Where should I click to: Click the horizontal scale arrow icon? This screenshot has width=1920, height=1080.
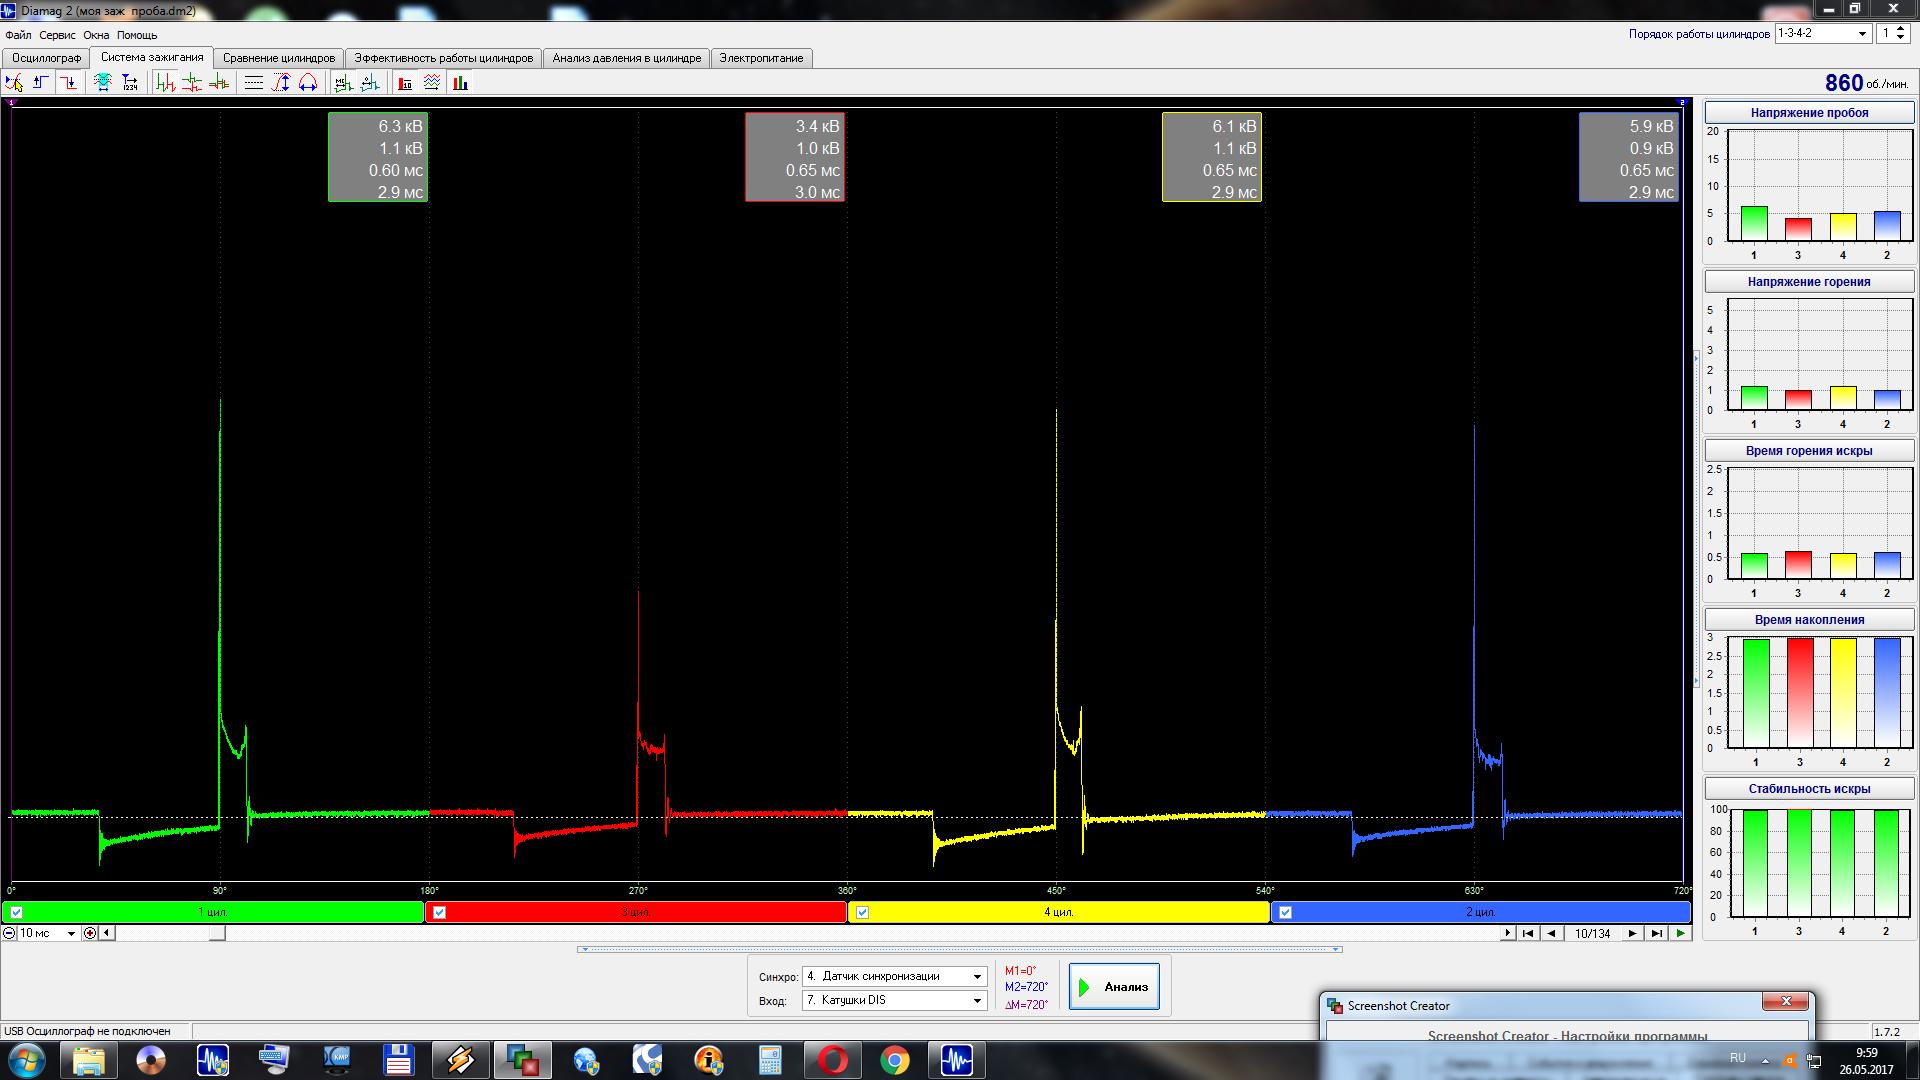point(308,83)
